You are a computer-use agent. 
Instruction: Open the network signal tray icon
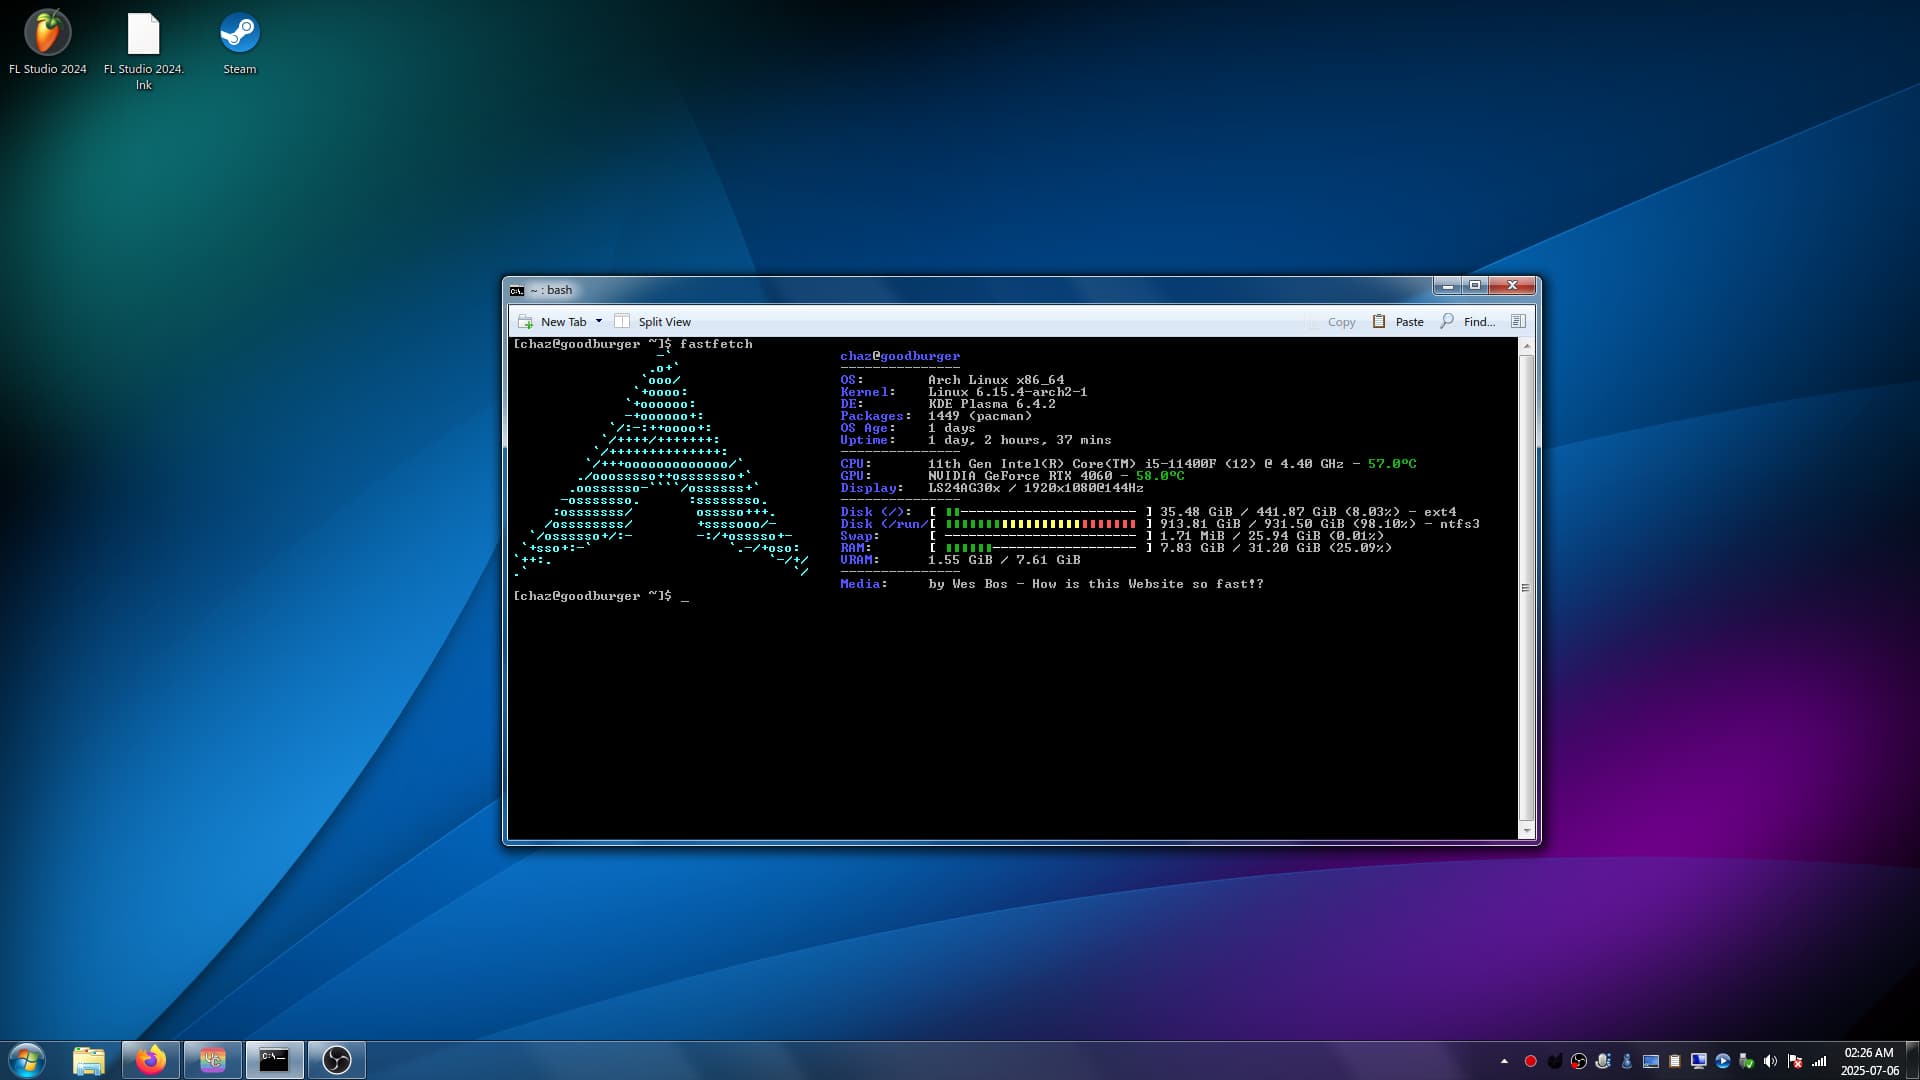(1819, 1061)
